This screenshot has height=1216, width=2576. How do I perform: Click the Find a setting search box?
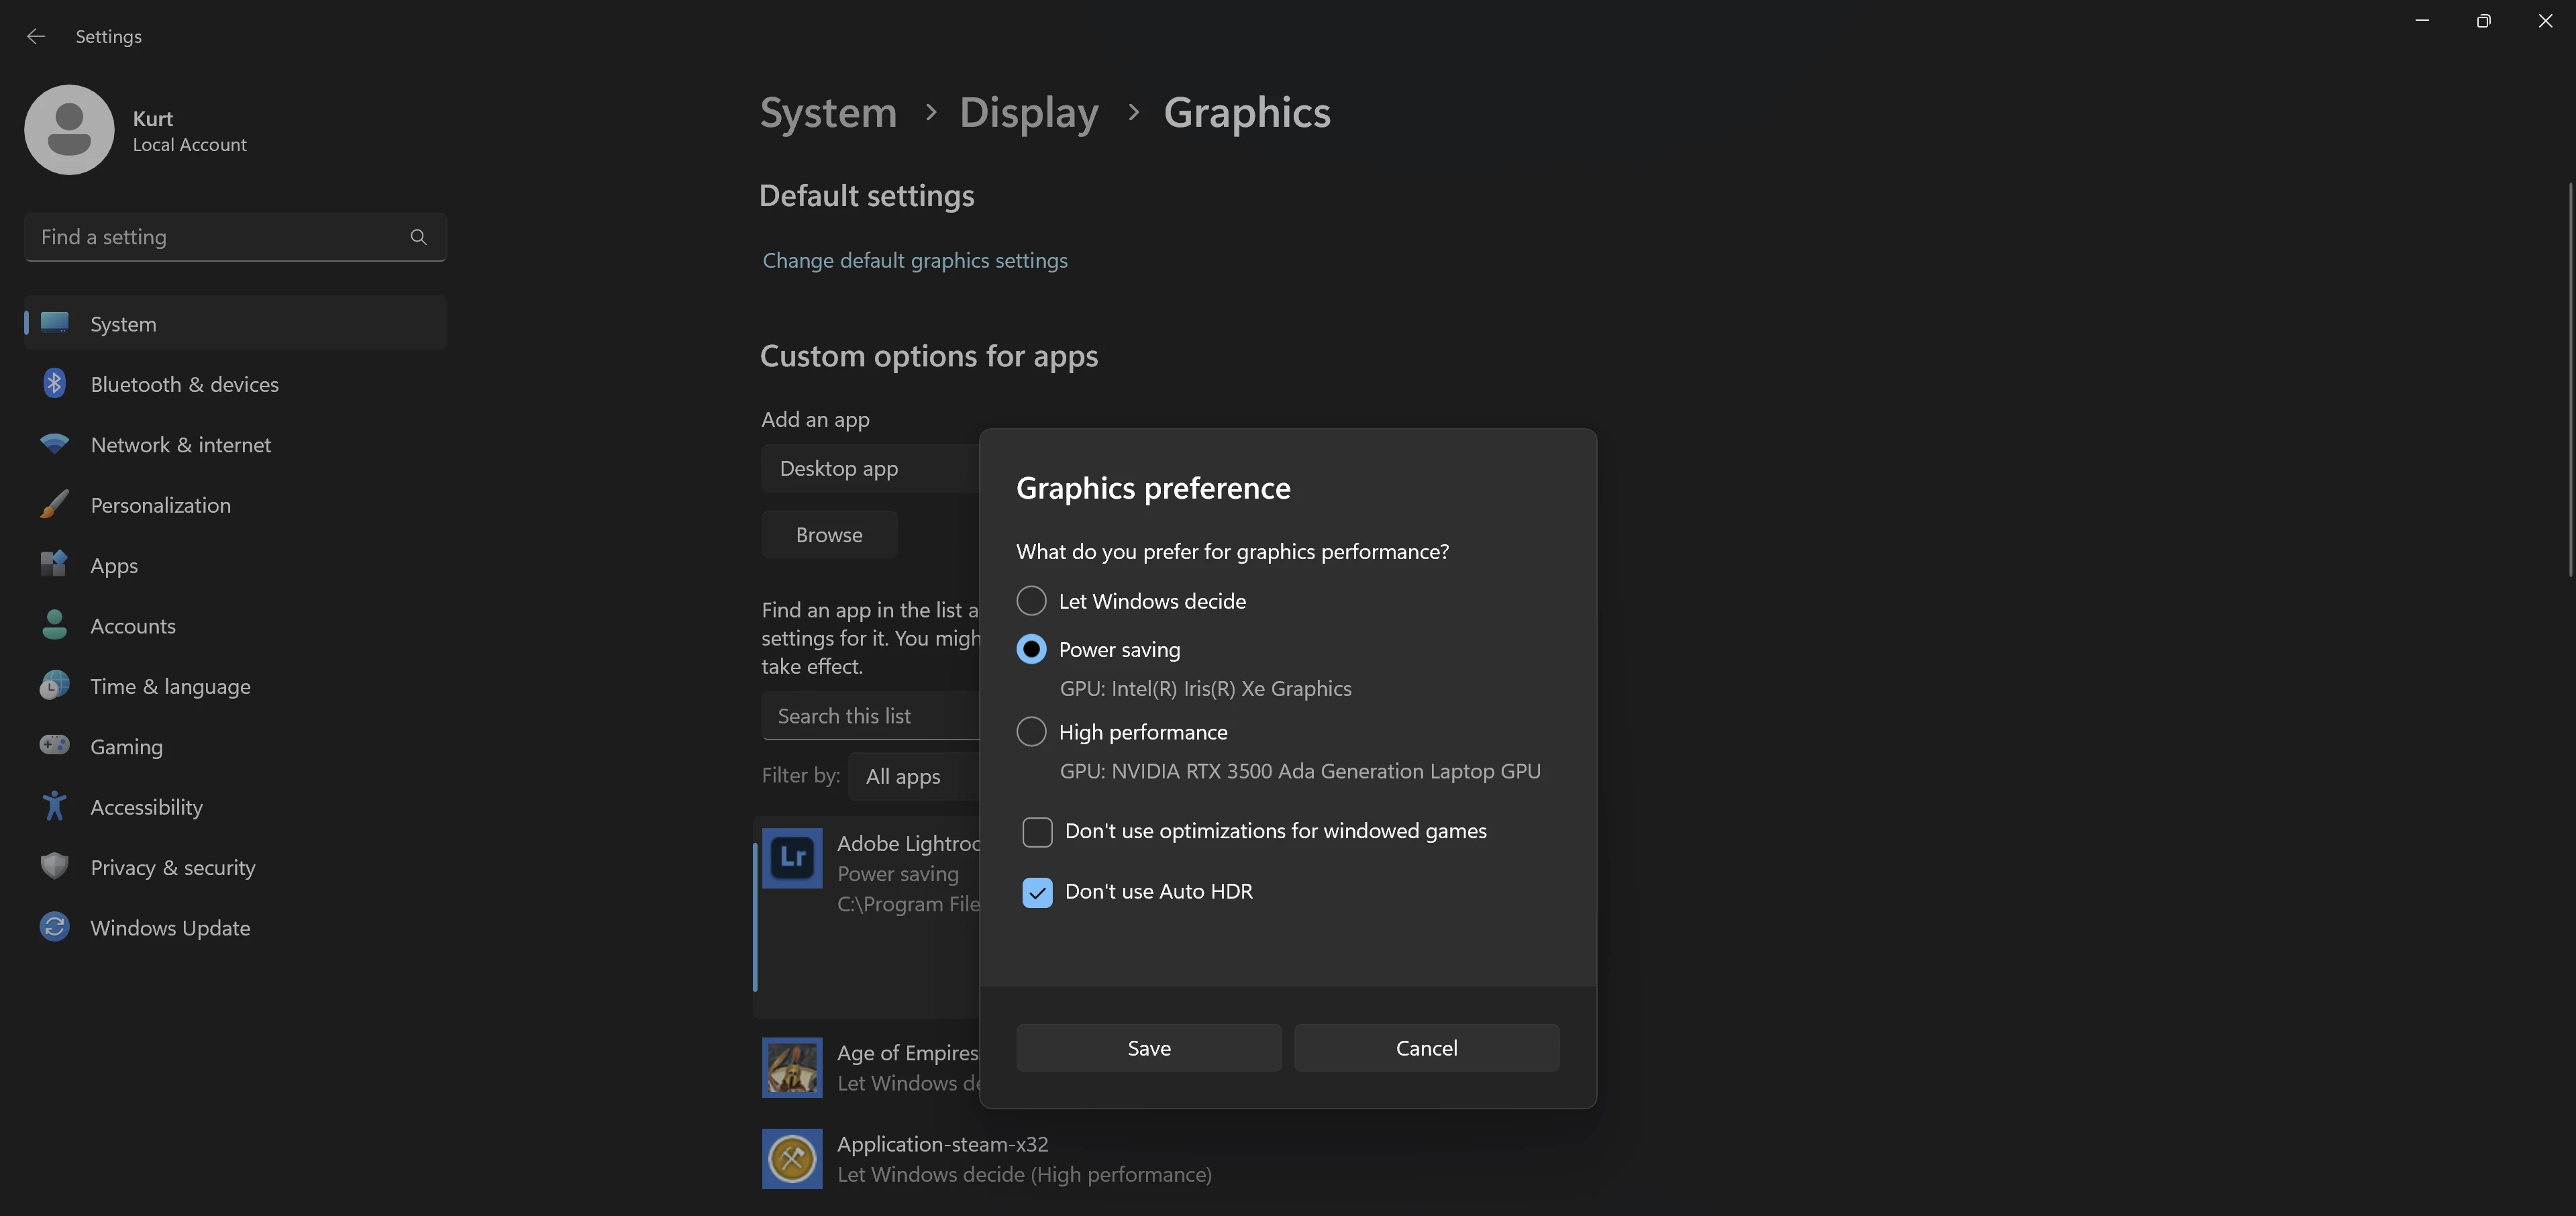tap(215, 237)
